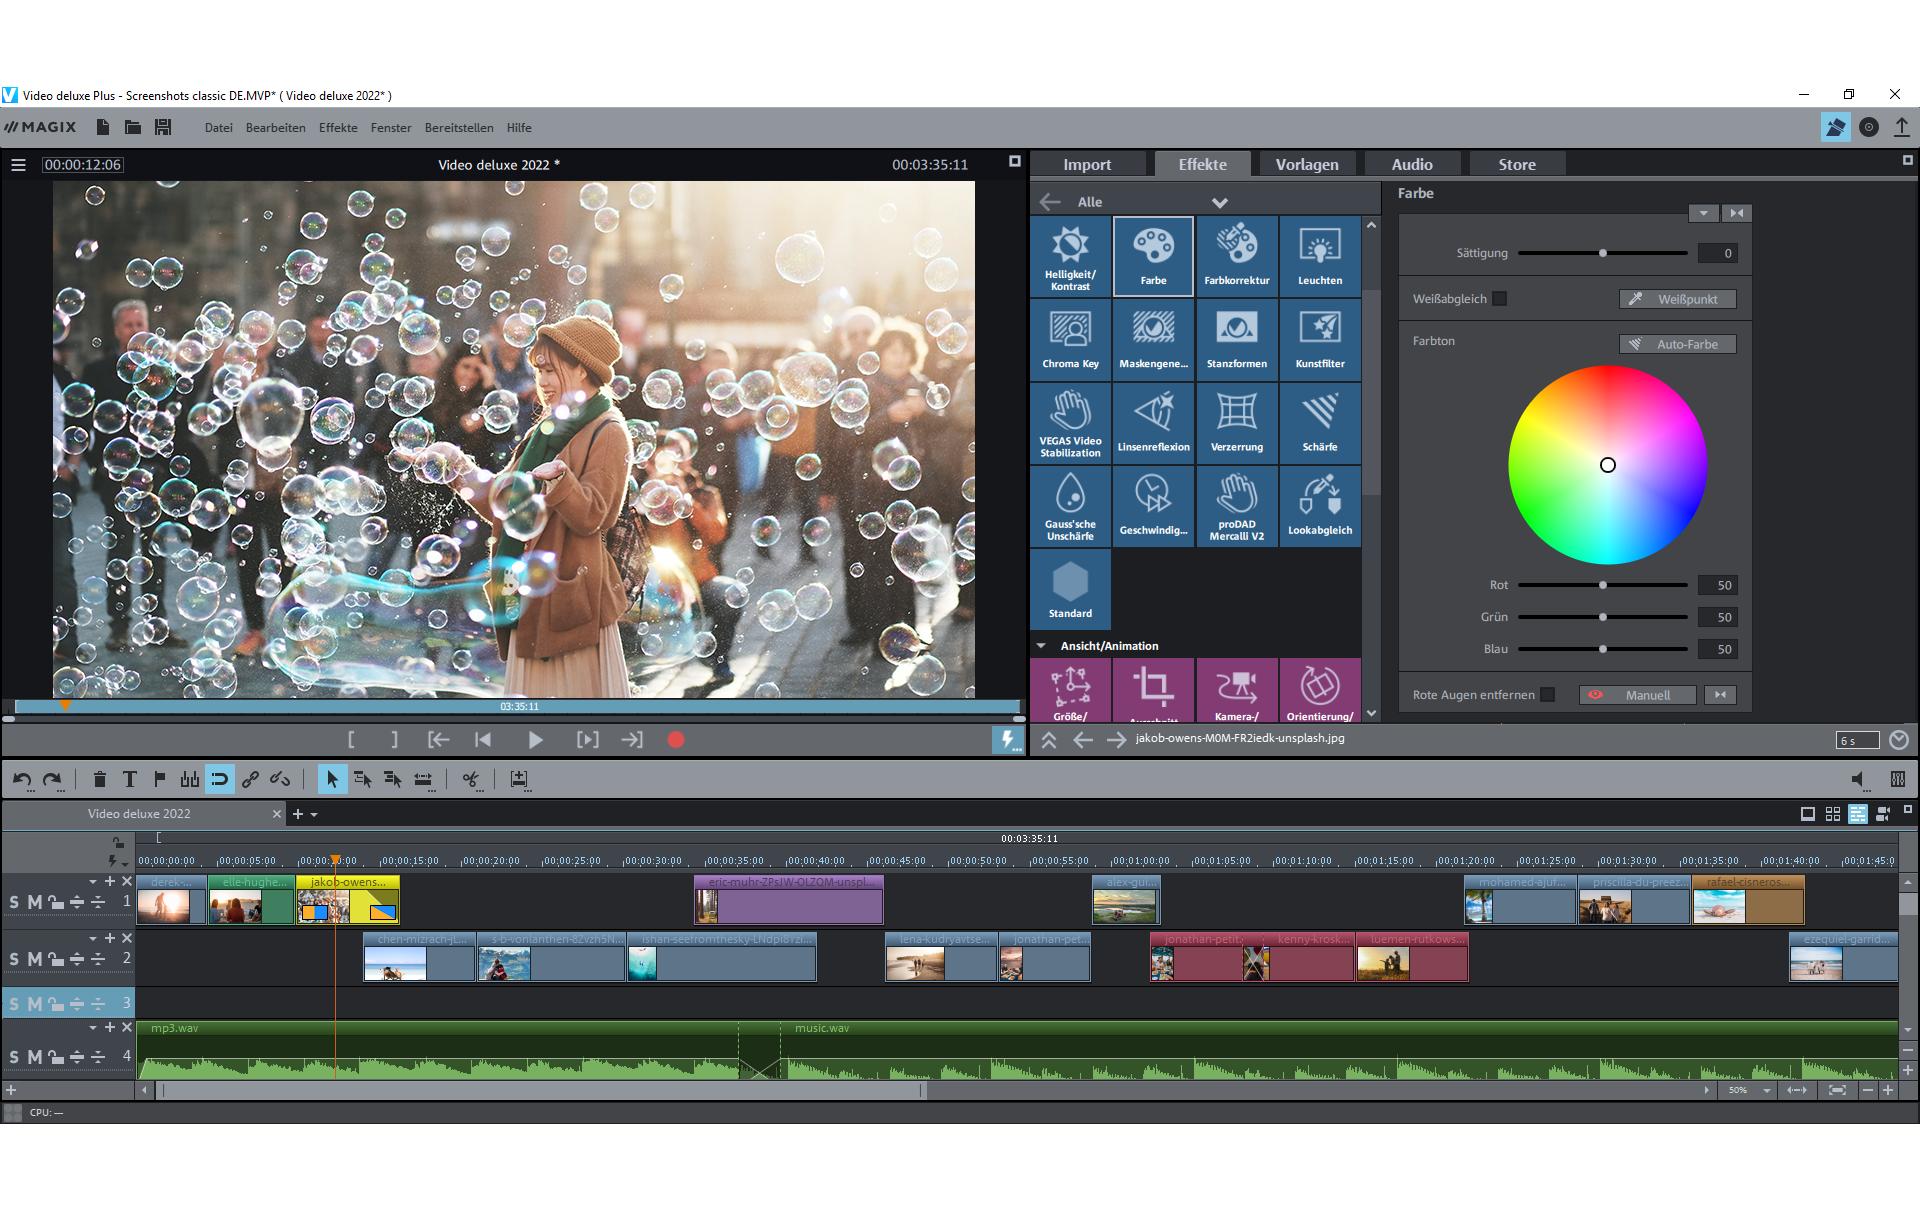Open the zoom level 50% dropdown

click(x=1766, y=1091)
